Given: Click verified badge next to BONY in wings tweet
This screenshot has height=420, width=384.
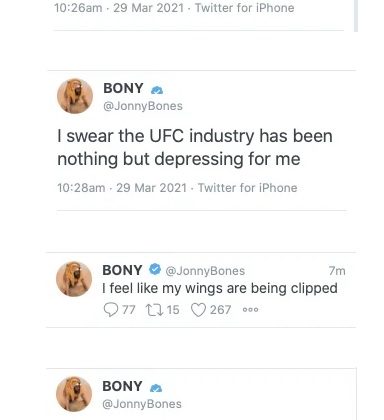Looking at the screenshot, I should 155,269.
